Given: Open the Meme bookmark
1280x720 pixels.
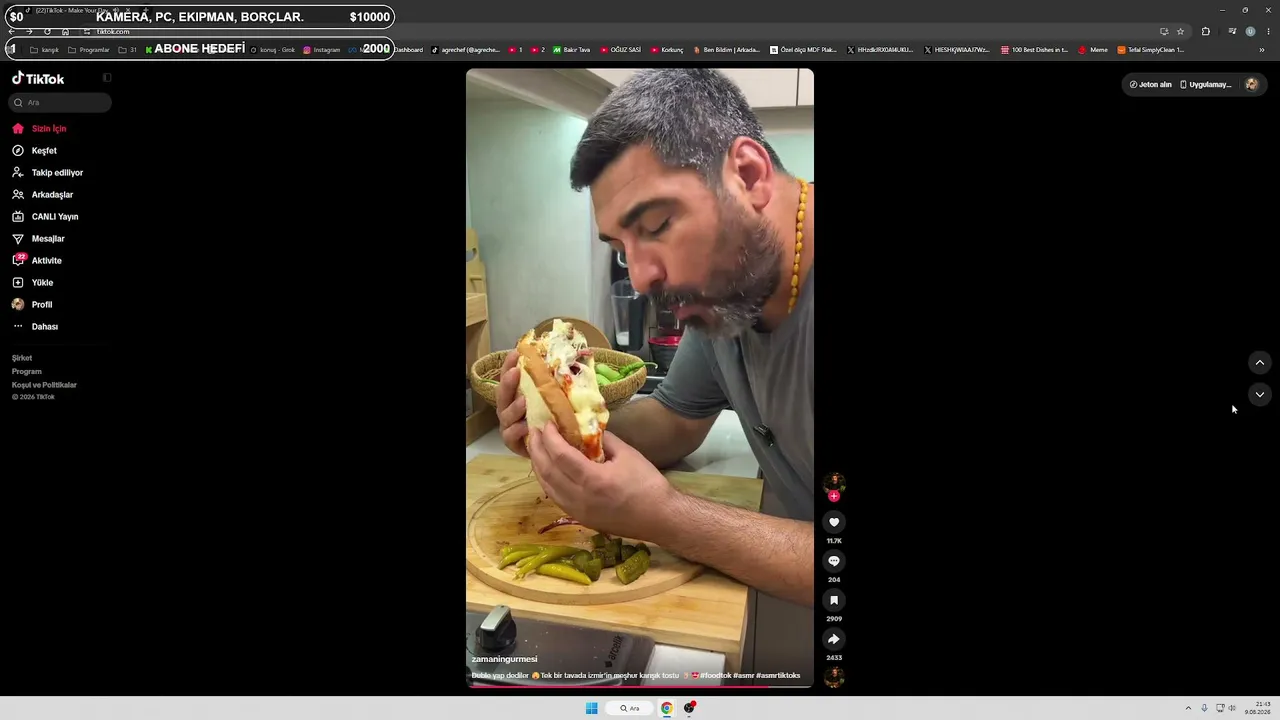Looking at the screenshot, I should click(x=1093, y=50).
